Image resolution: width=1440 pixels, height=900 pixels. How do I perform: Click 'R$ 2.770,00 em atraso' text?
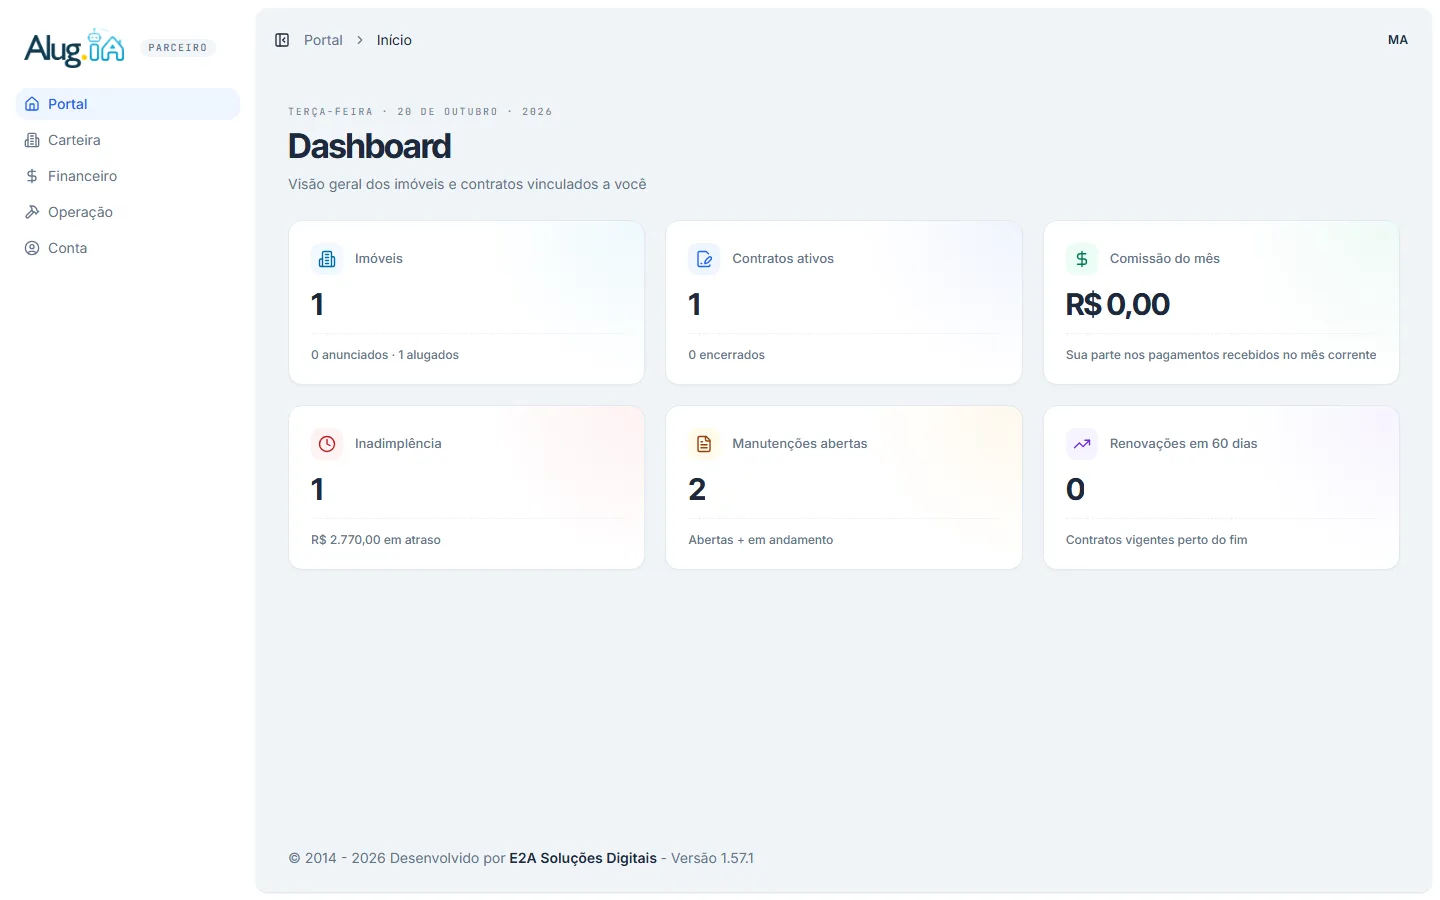(376, 540)
